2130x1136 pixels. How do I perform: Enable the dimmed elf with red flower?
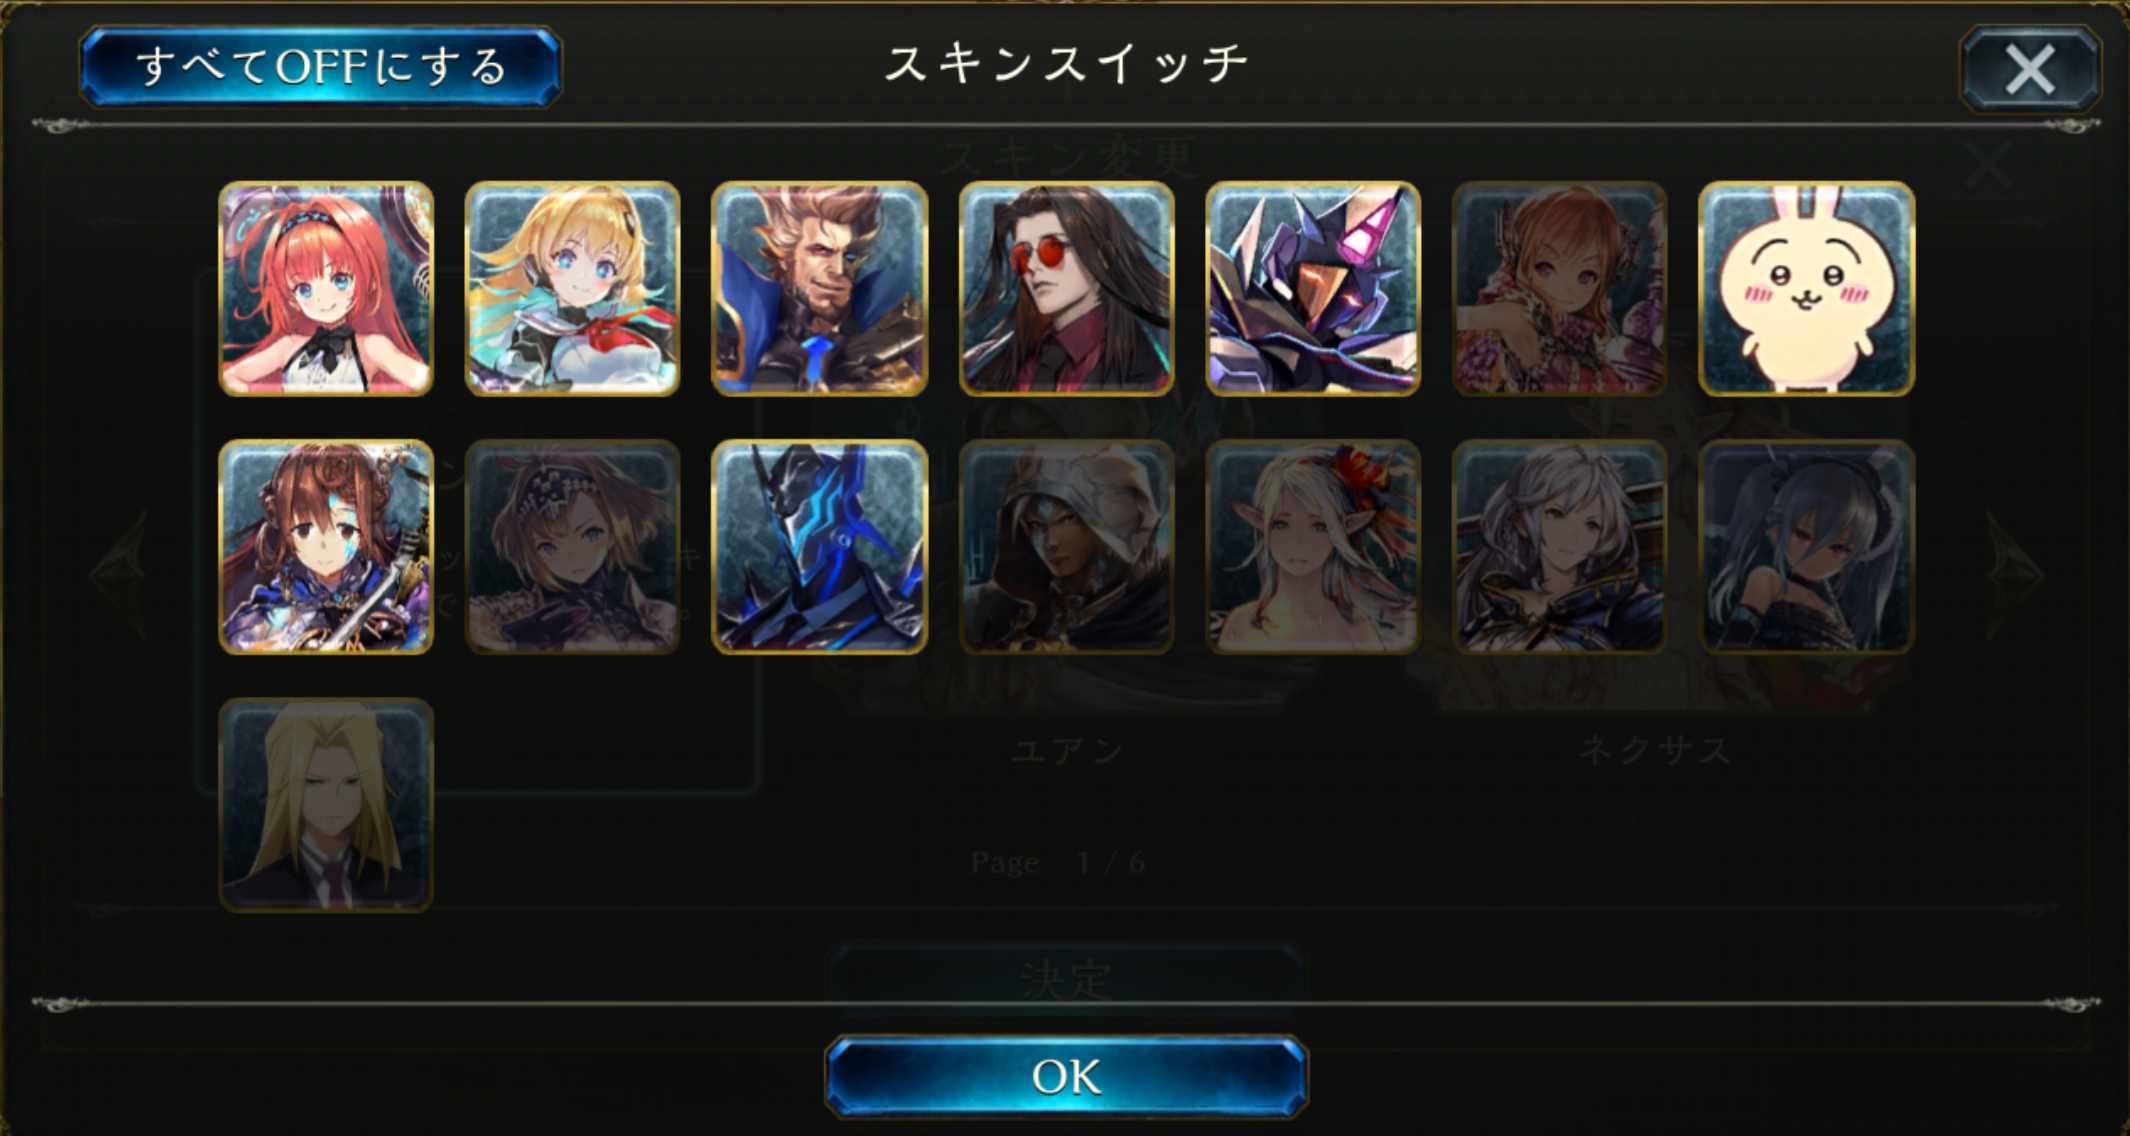point(1313,547)
